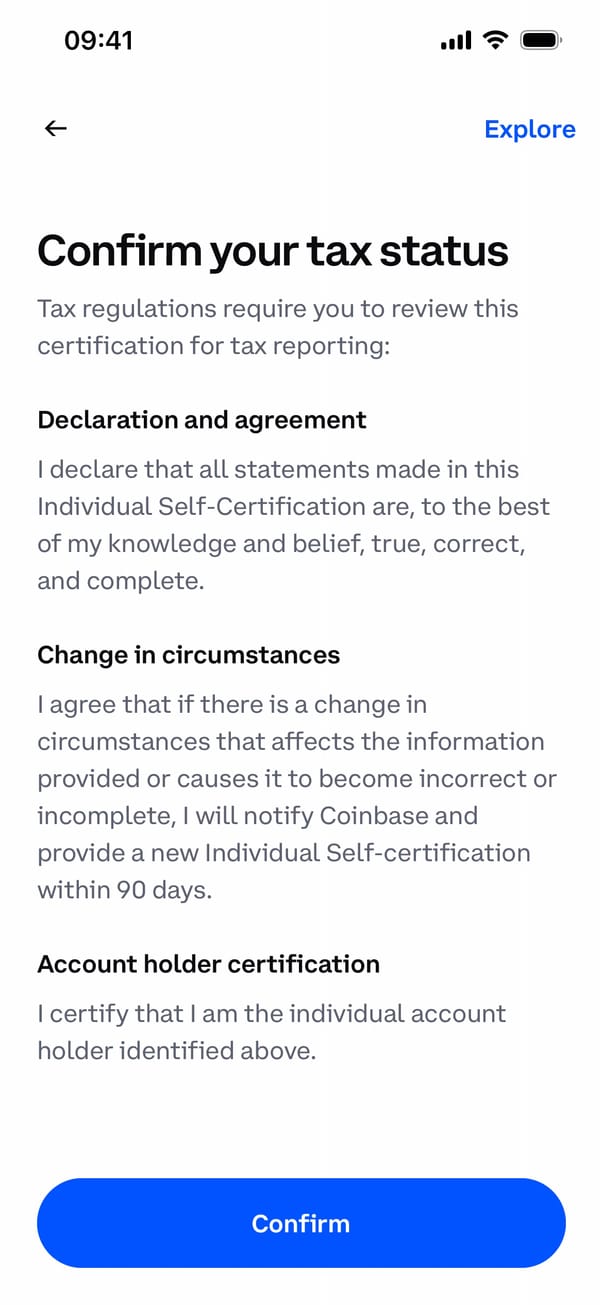Tap the Wi-Fi status icon
Screen dimensions: 603x1305
tap(494, 40)
